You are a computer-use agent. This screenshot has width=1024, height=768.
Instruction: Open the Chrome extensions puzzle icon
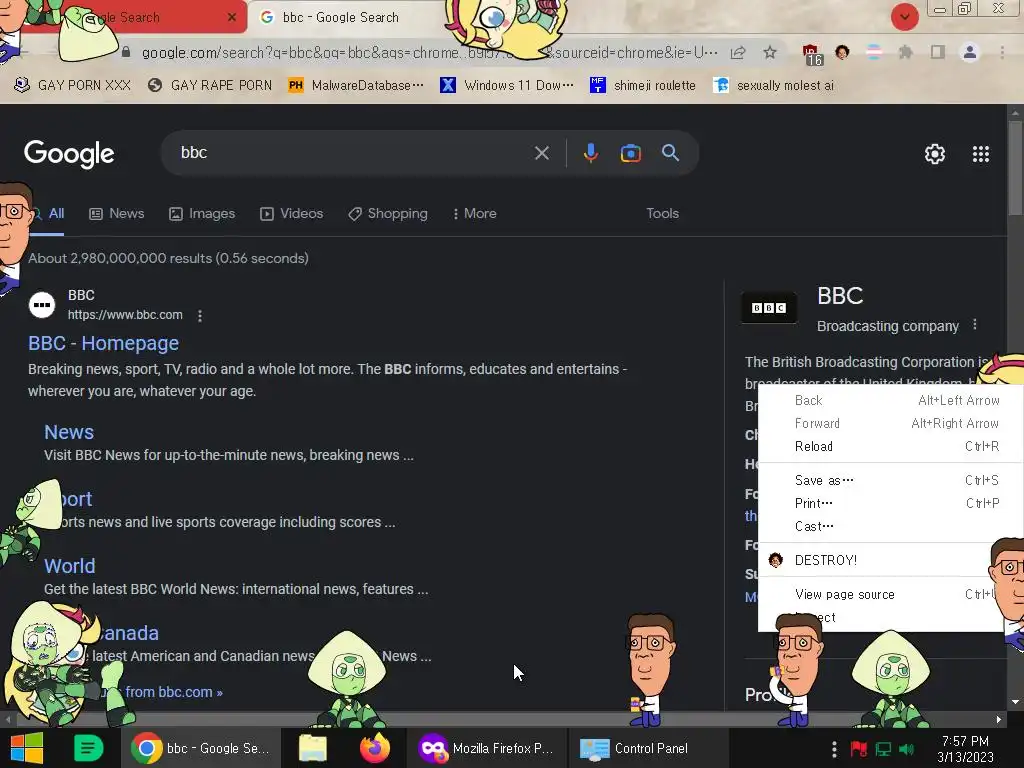pyautogui.click(x=905, y=52)
